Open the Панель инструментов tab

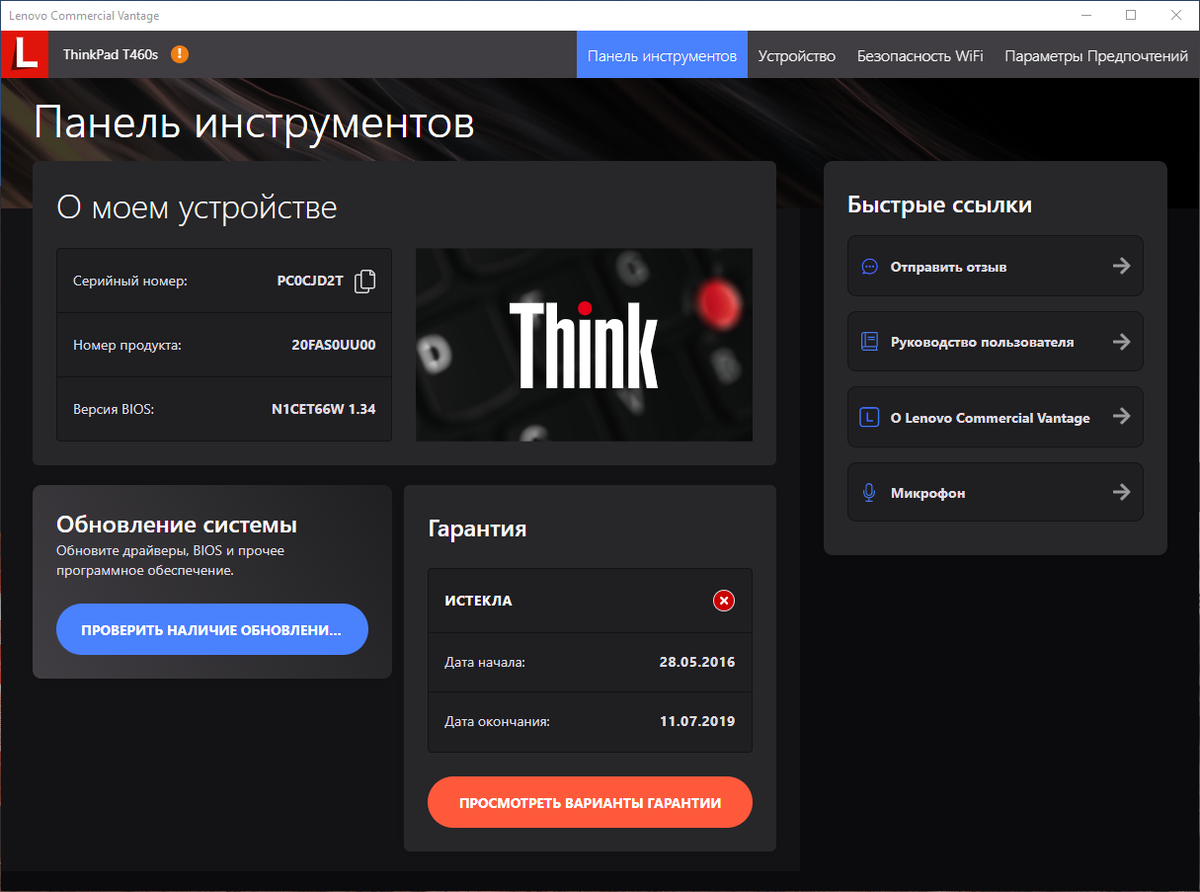pos(662,55)
